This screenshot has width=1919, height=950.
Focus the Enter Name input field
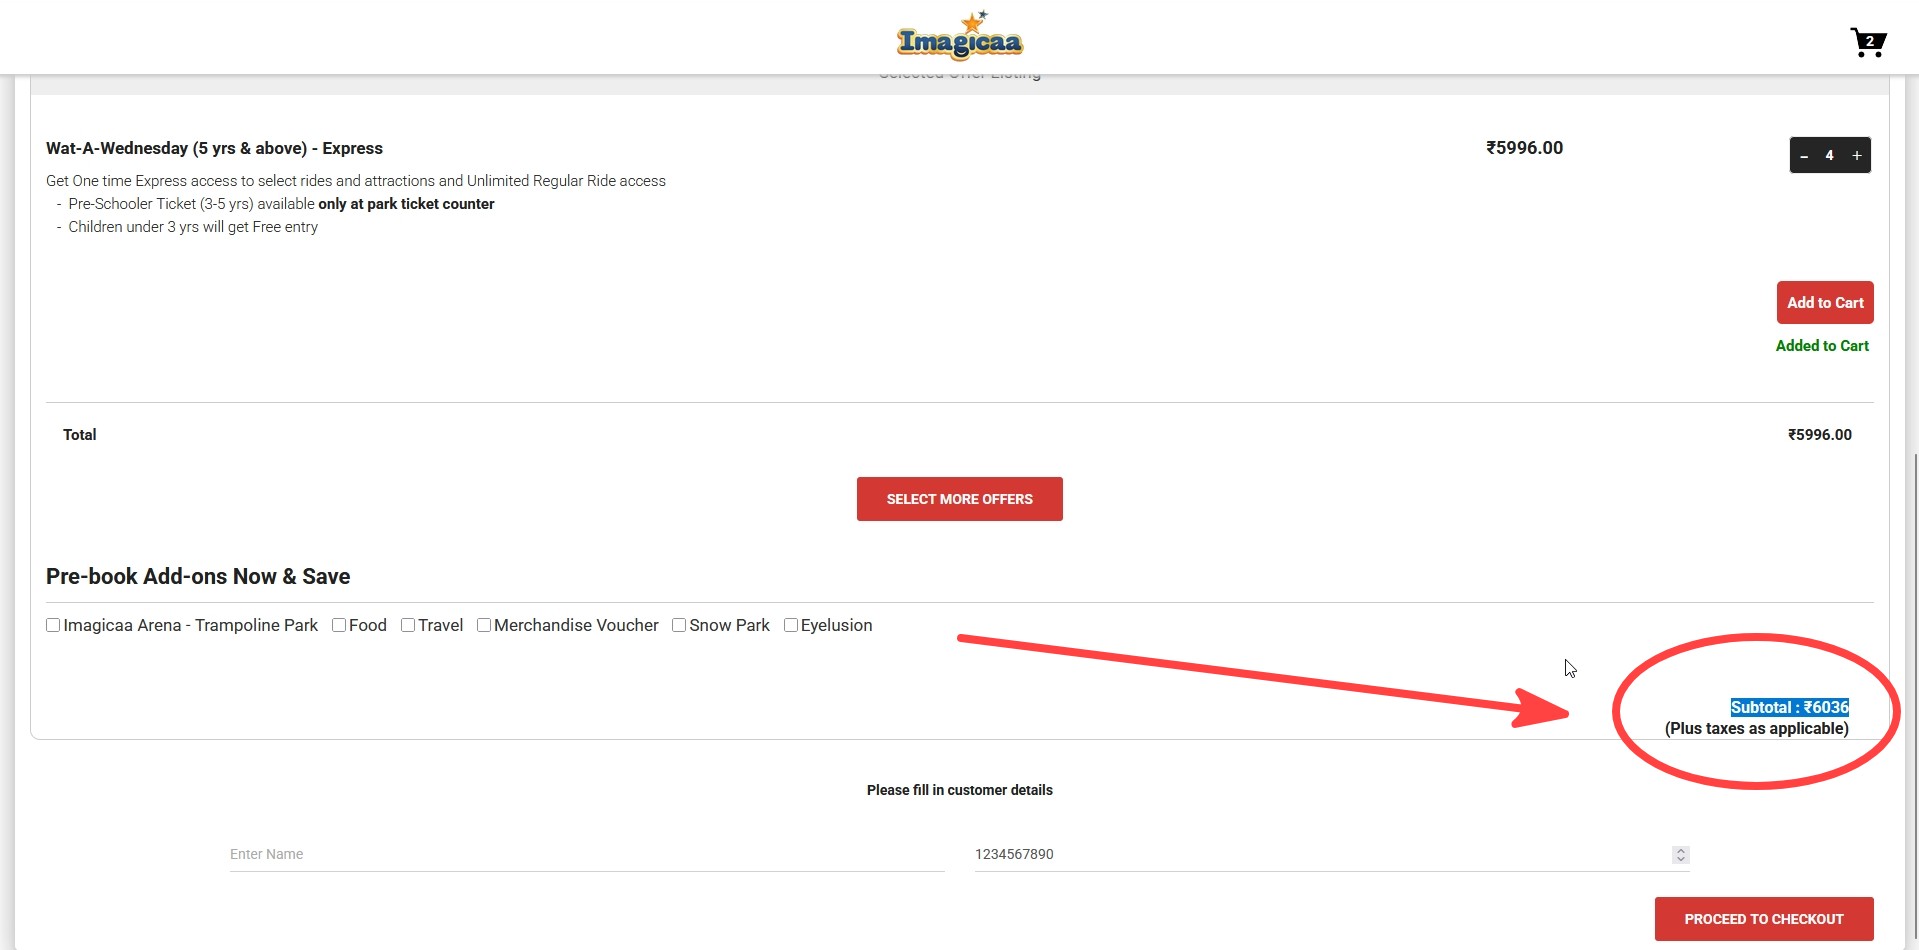[x=587, y=854]
